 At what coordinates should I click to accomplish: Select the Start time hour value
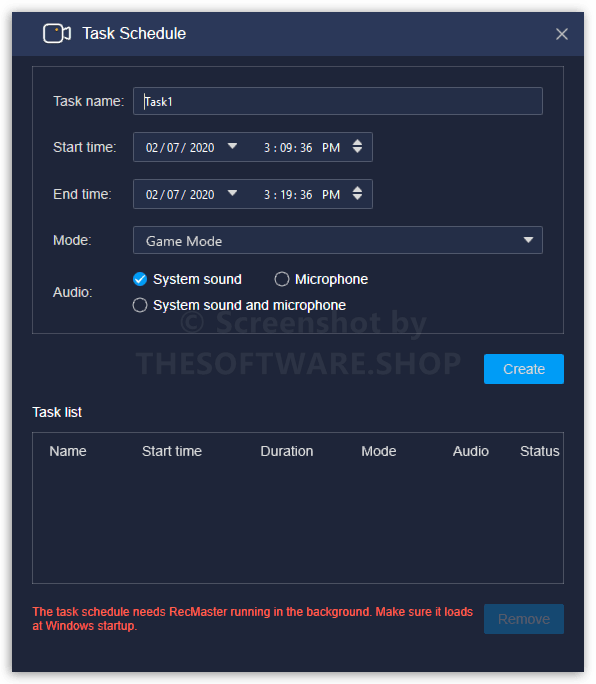(267, 148)
